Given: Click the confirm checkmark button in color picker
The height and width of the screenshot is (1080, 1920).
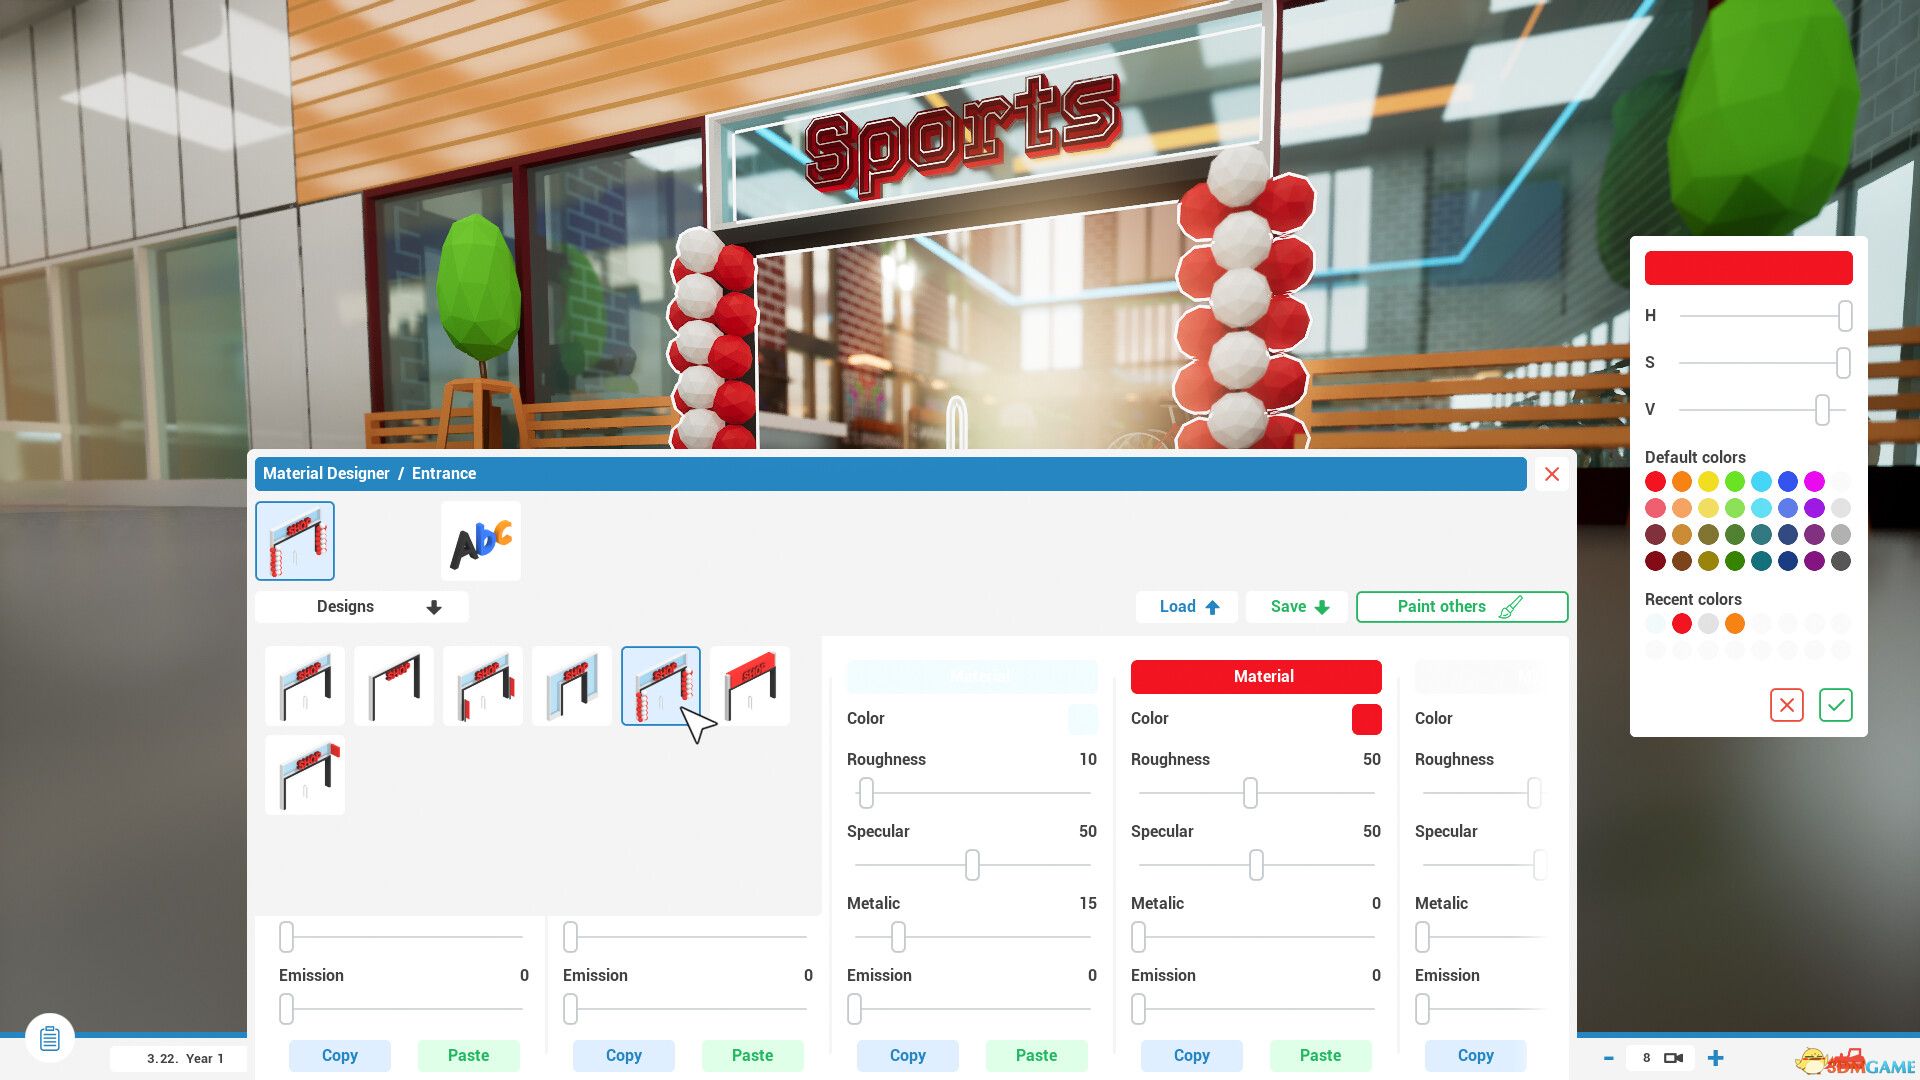Looking at the screenshot, I should click(1834, 704).
